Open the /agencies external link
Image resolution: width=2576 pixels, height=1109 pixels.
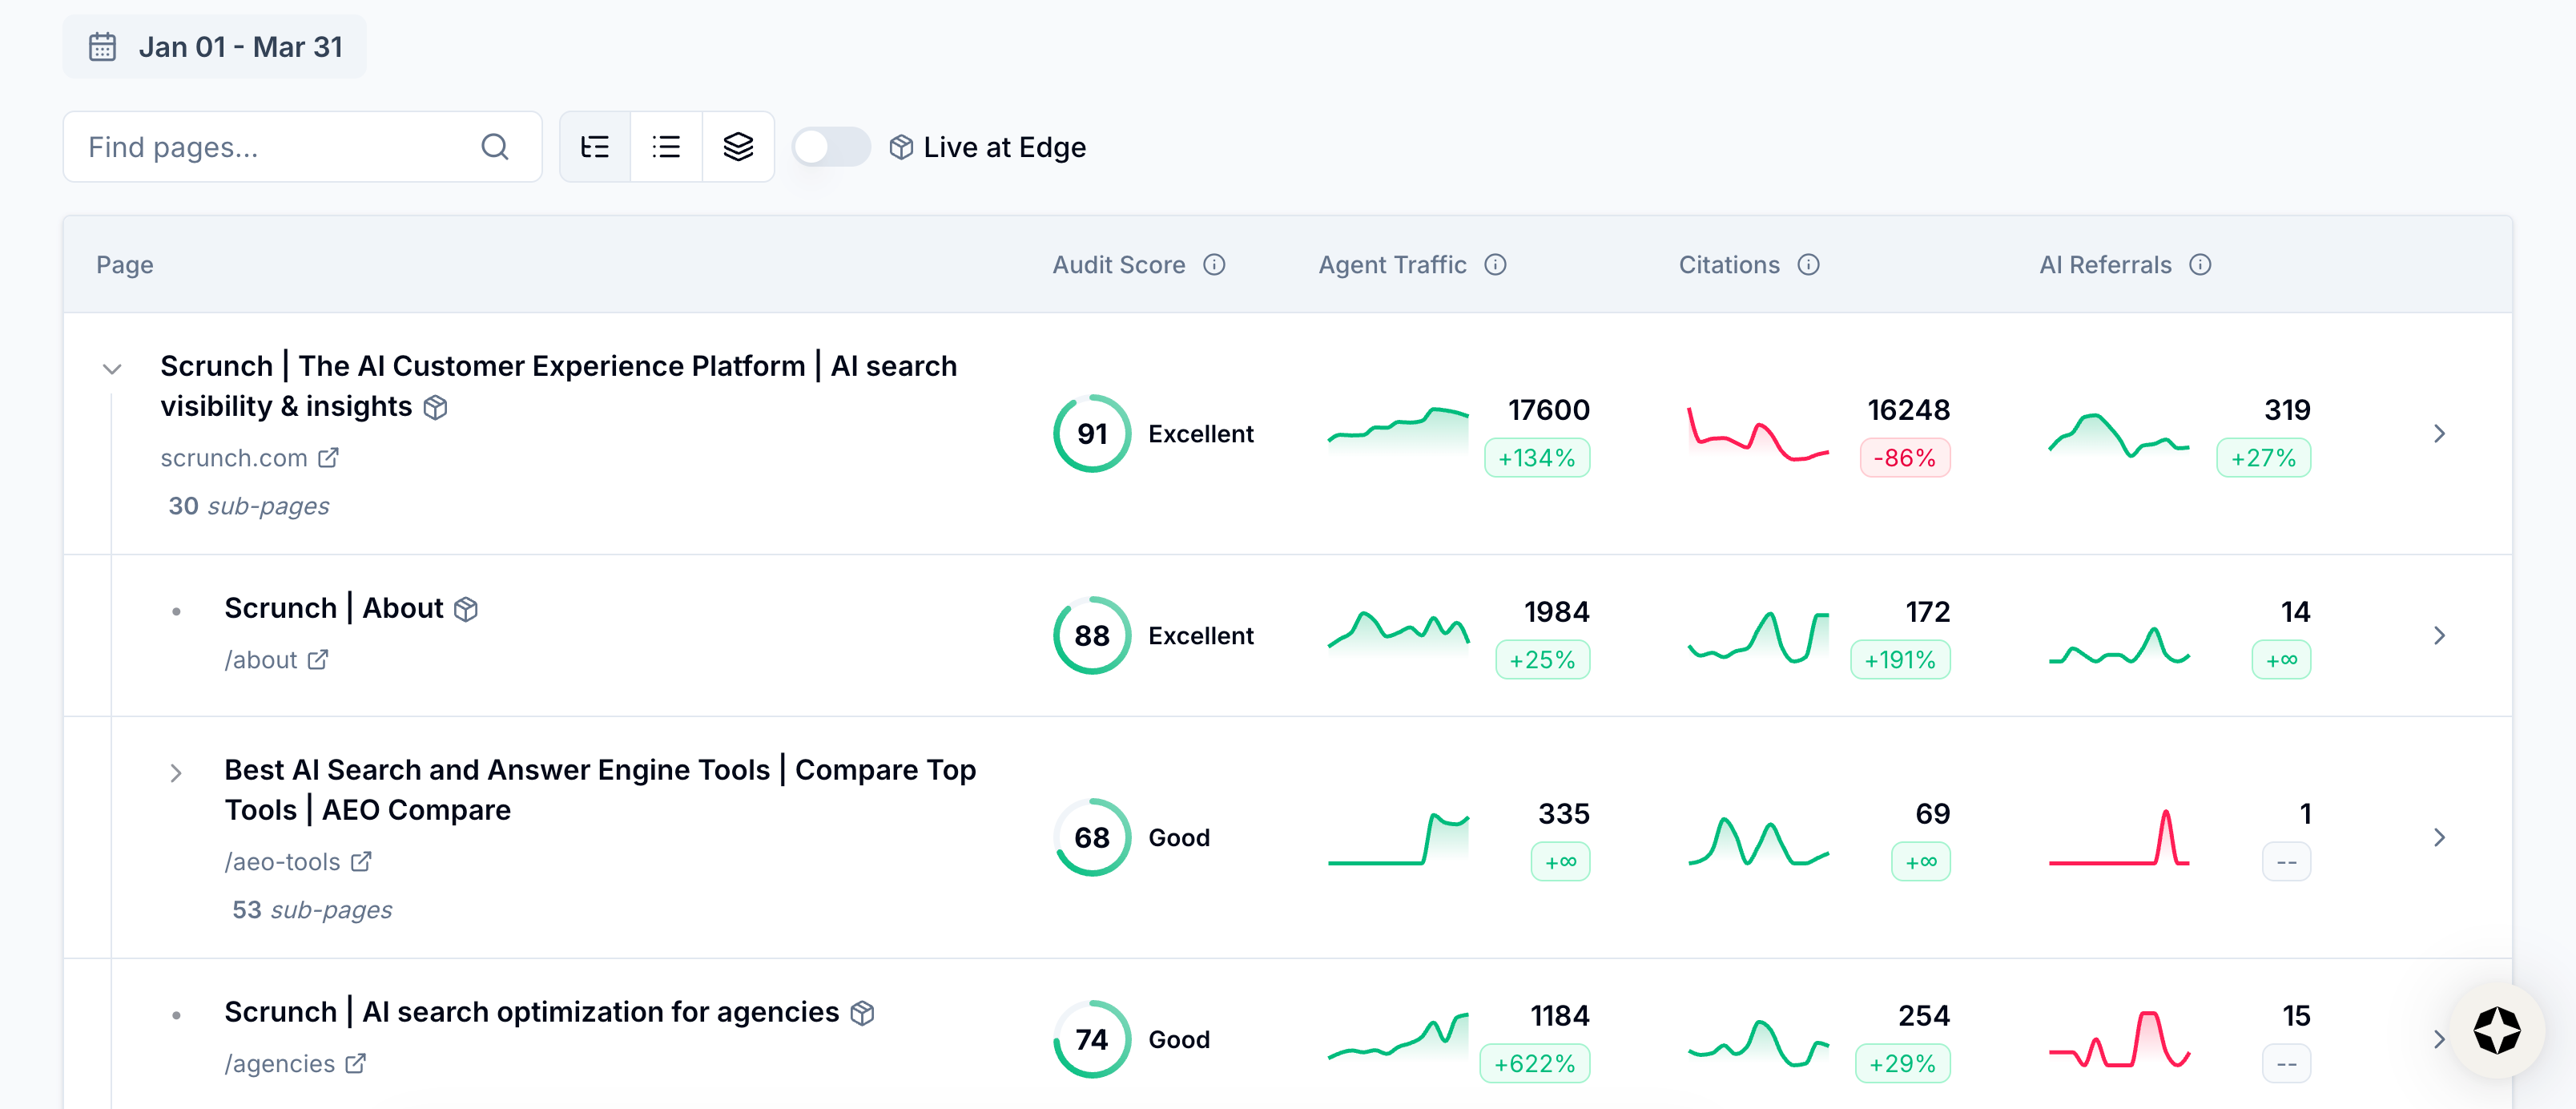(x=355, y=1064)
